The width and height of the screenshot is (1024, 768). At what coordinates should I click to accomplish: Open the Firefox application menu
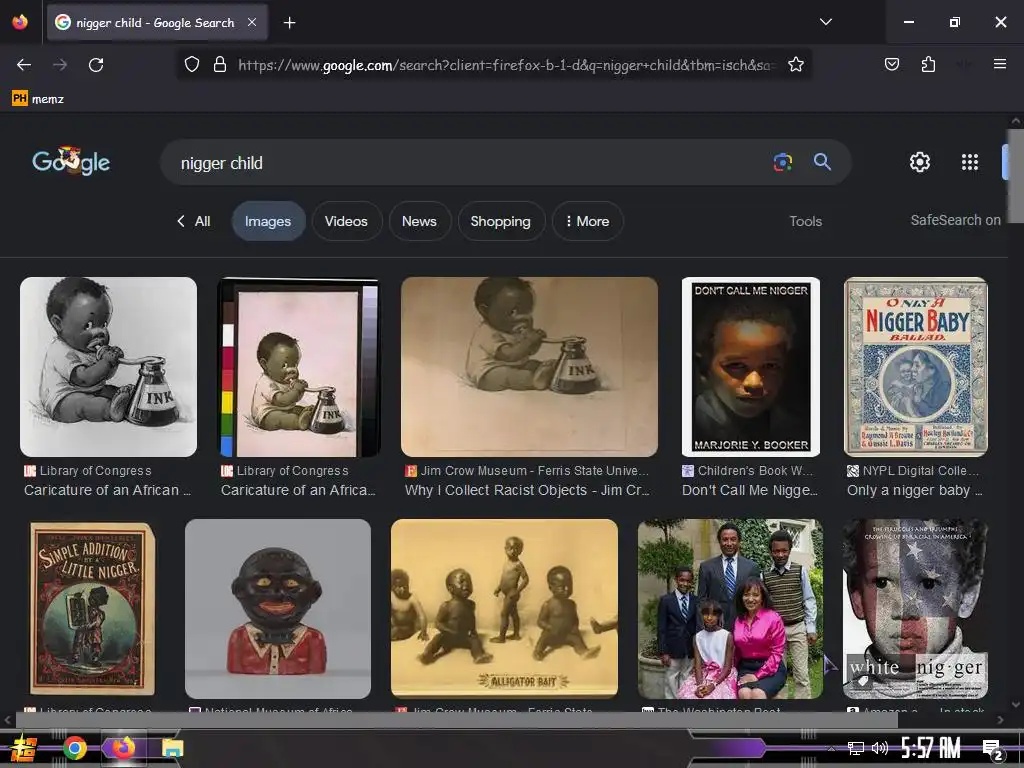pos(999,64)
